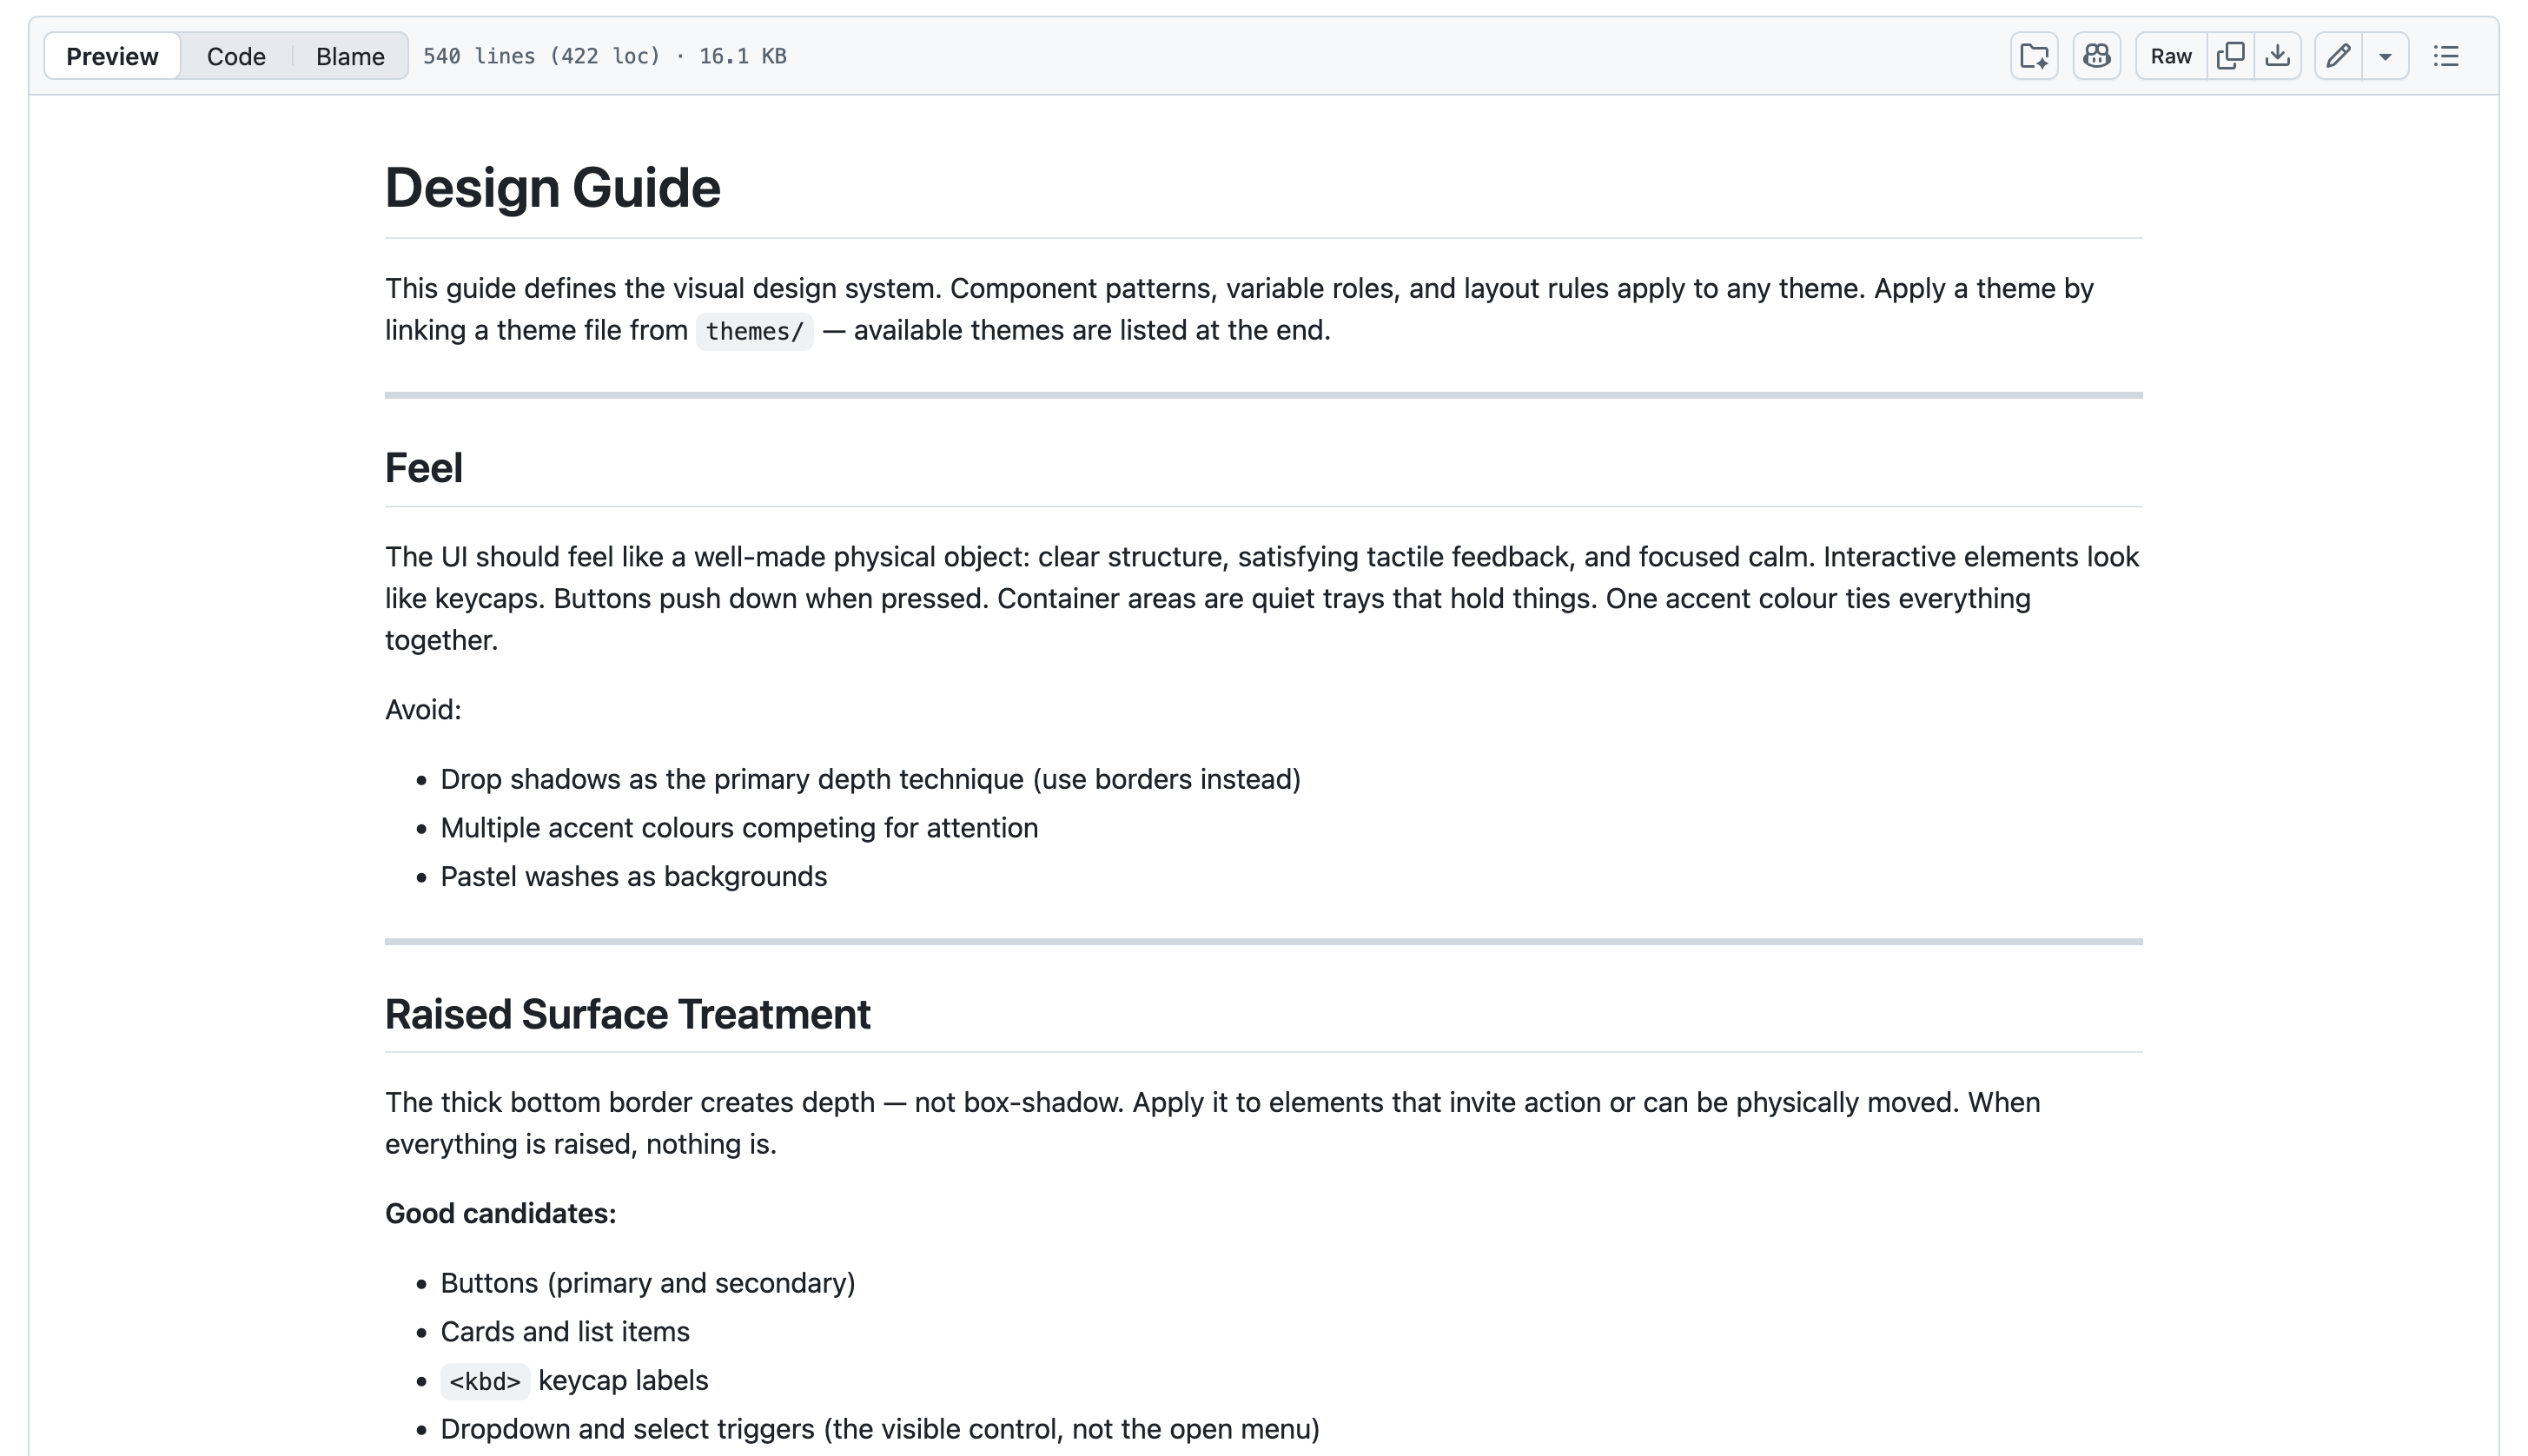Click the Cards and list items bullet
Screen dimensions: 2528x1456
pyautogui.click(x=565, y=1331)
